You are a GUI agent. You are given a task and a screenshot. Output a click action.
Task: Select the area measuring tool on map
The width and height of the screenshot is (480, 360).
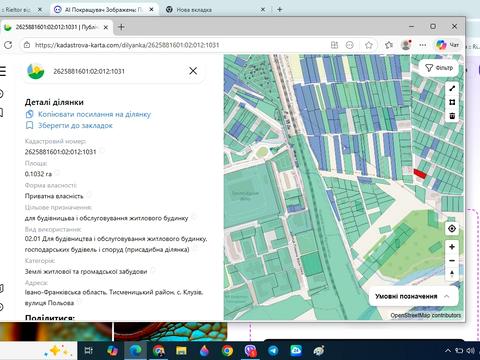452,102
